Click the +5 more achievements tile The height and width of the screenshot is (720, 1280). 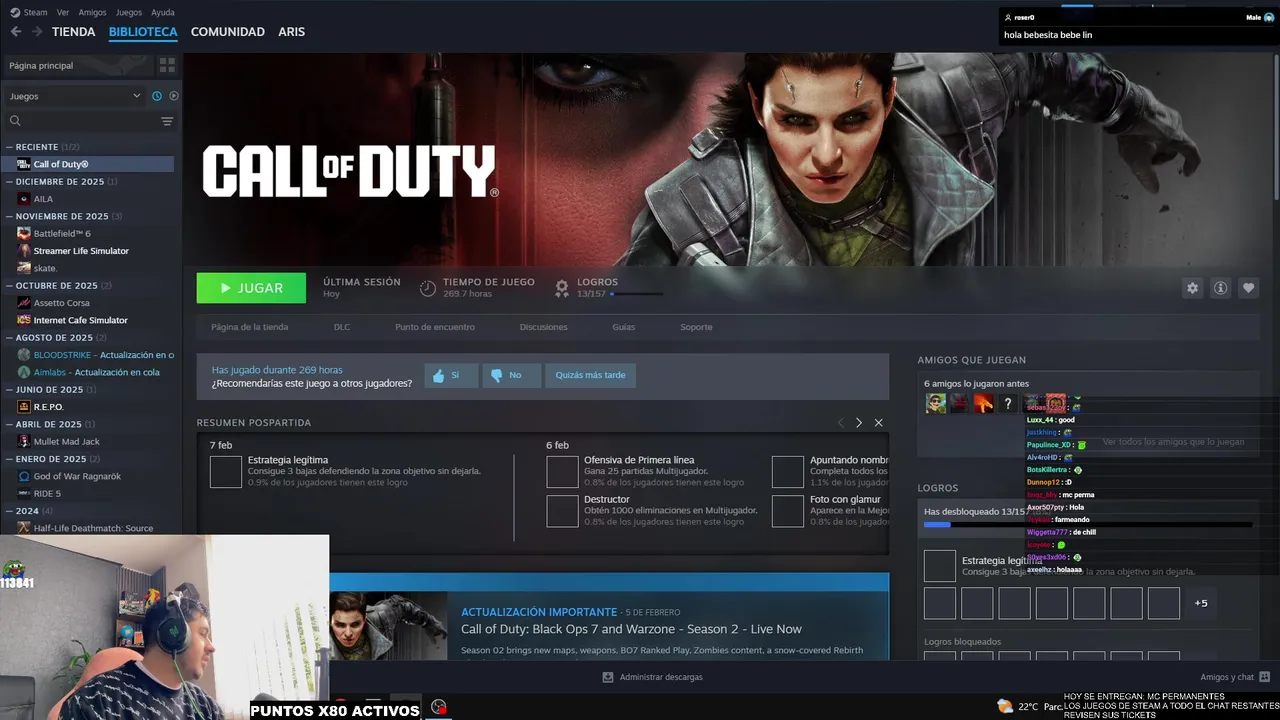click(1201, 603)
